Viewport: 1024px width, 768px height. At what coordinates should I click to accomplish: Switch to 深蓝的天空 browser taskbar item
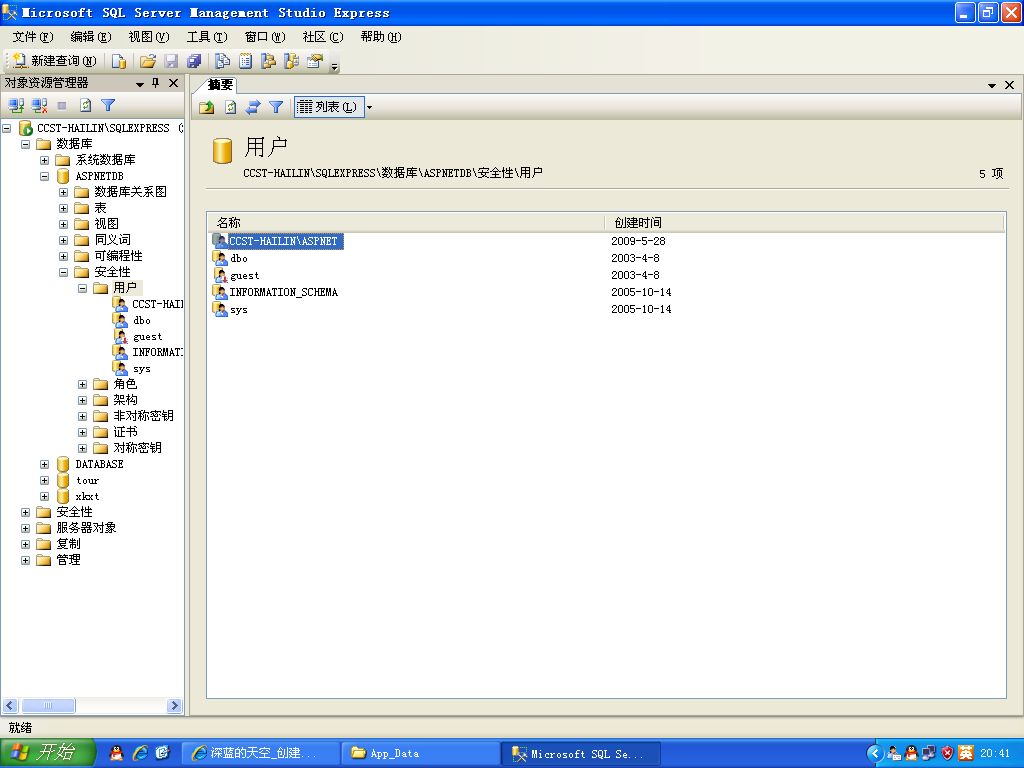[x=260, y=753]
